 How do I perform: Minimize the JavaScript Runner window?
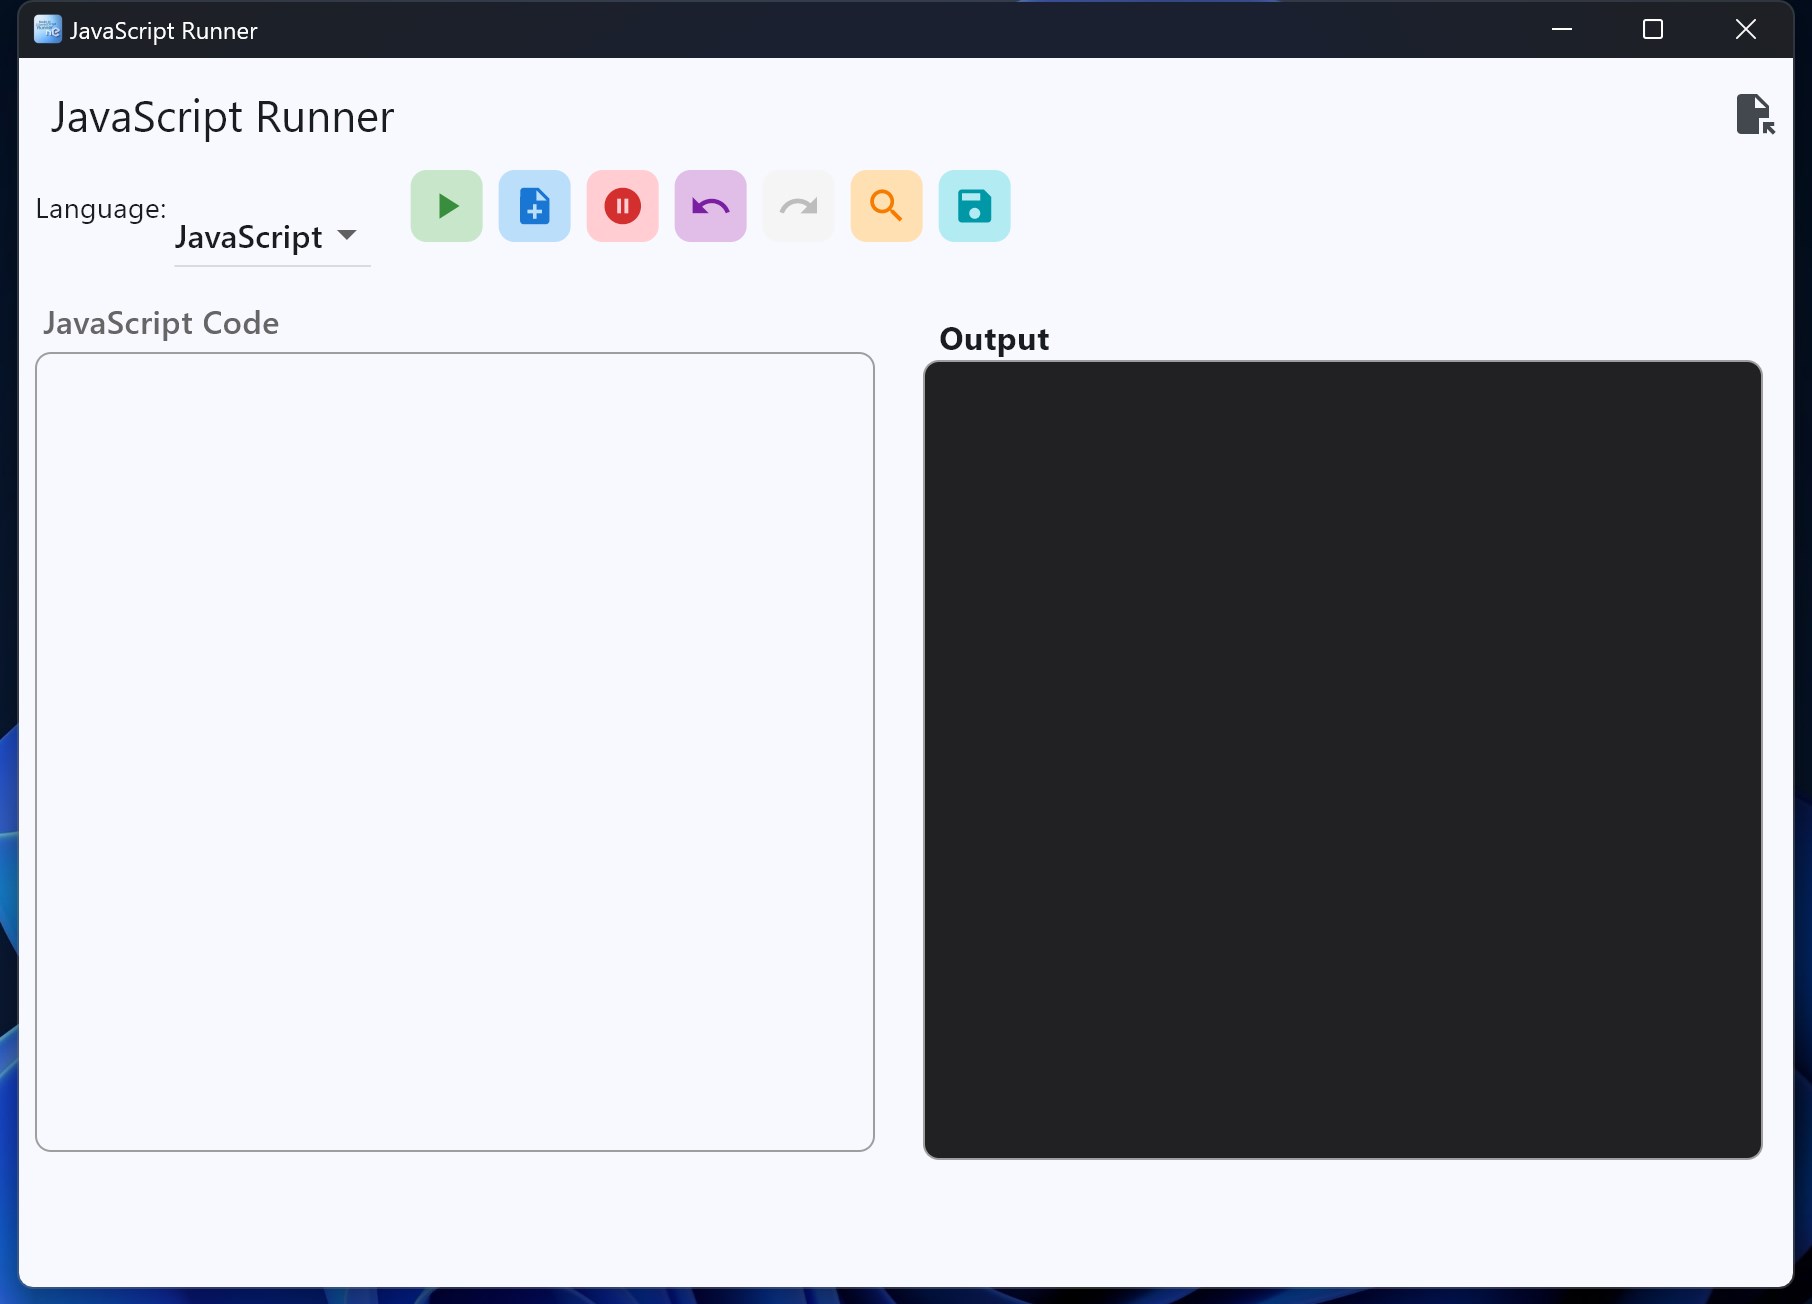coord(1562,29)
